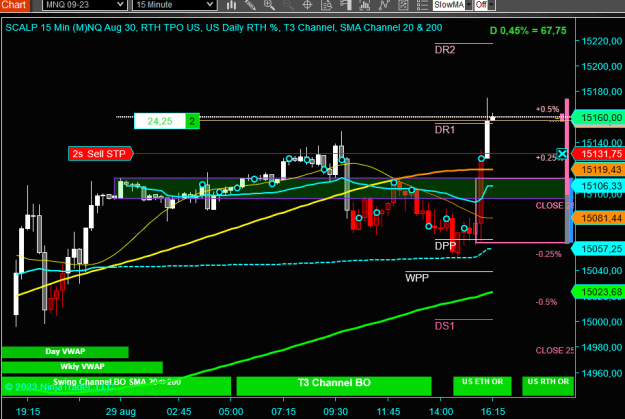Click the zoom in magnifier icon

point(269,5)
